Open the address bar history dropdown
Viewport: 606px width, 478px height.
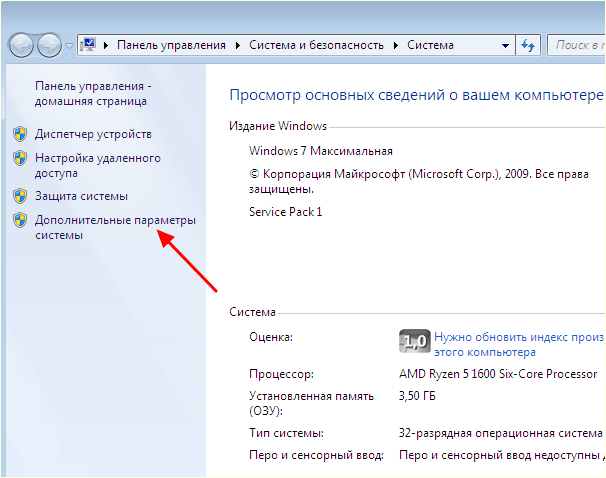[x=505, y=46]
